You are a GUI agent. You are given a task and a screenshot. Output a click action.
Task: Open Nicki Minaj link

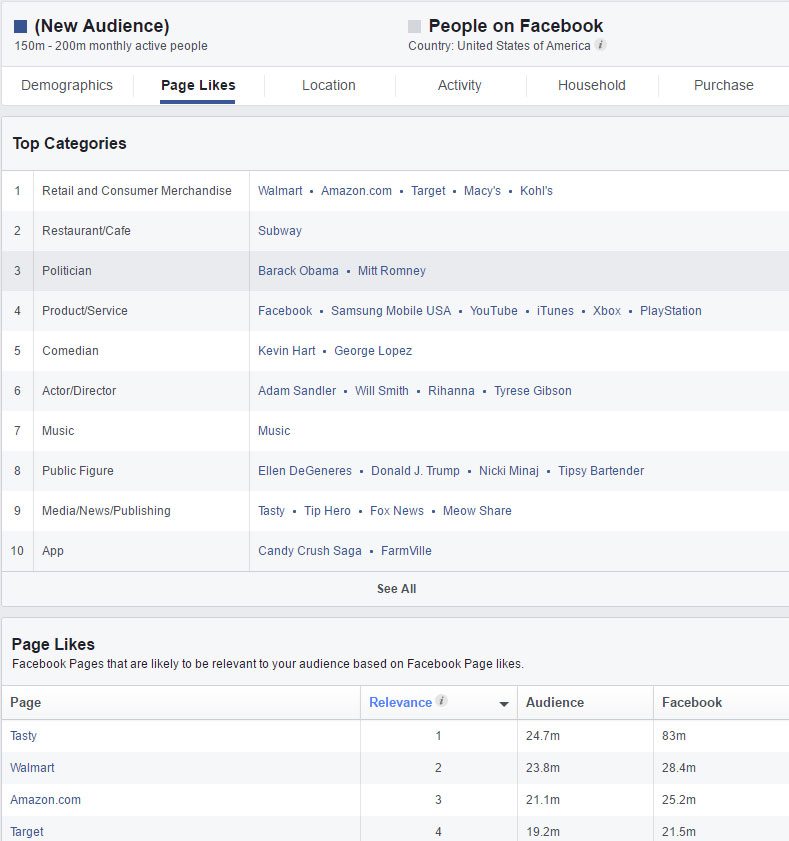coord(508,471)
